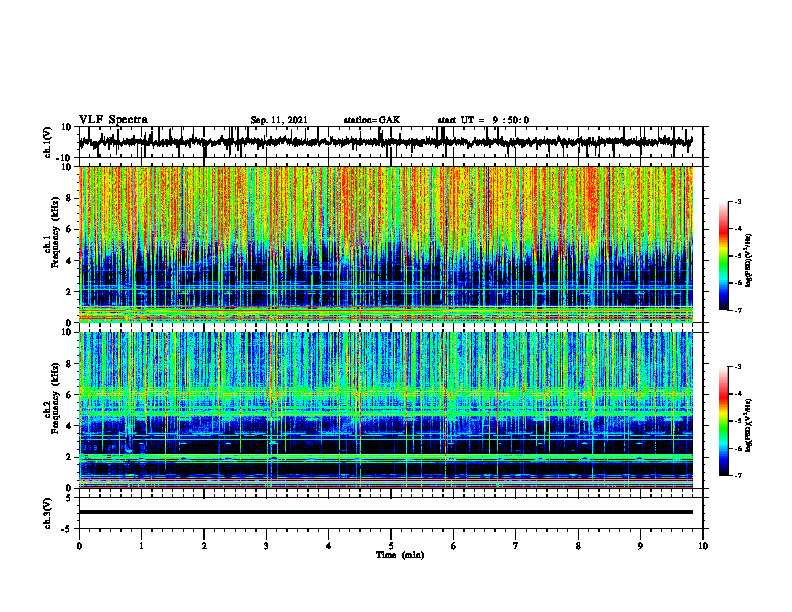Image resolution: width=792 pixels, height=612 pixels.
Task: Click the ch.2 color scale log(PSD) unit label
Action: [x=749, y=425]
